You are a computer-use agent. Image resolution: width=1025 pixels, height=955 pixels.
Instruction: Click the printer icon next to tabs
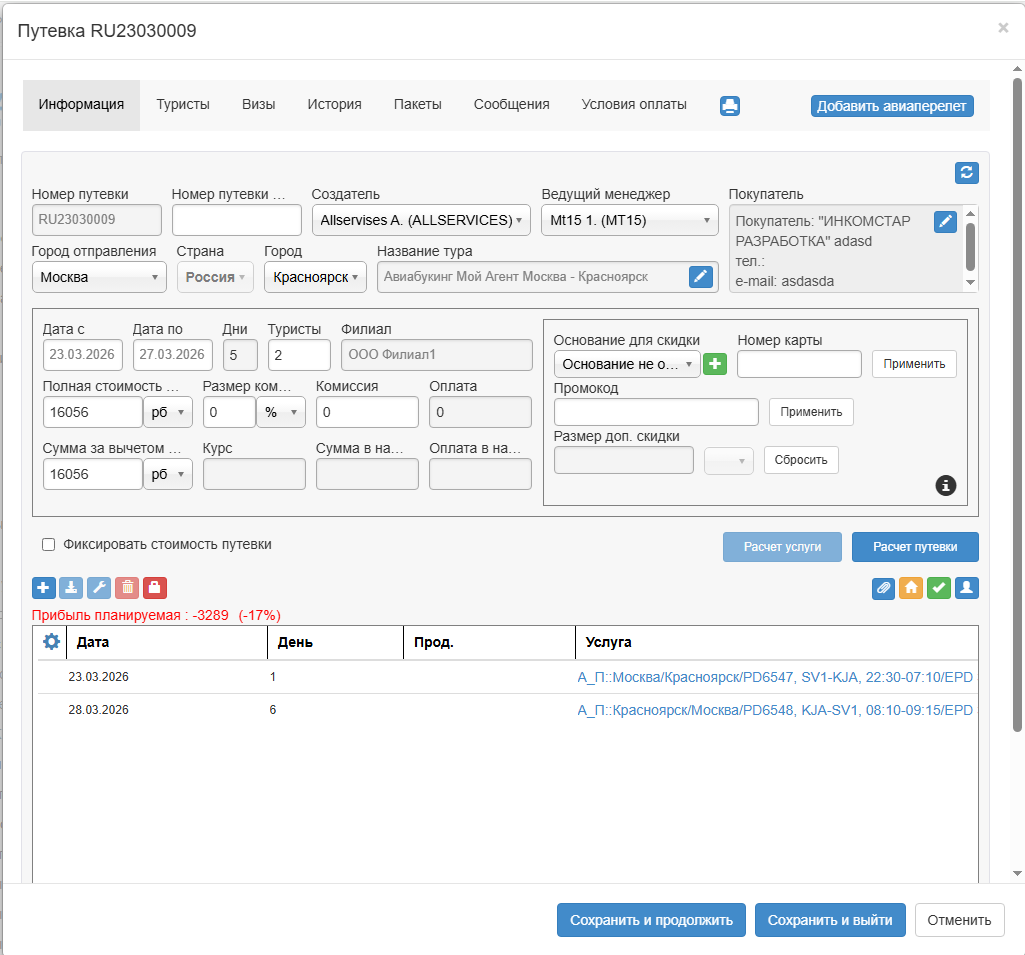[x=730, y=106]
